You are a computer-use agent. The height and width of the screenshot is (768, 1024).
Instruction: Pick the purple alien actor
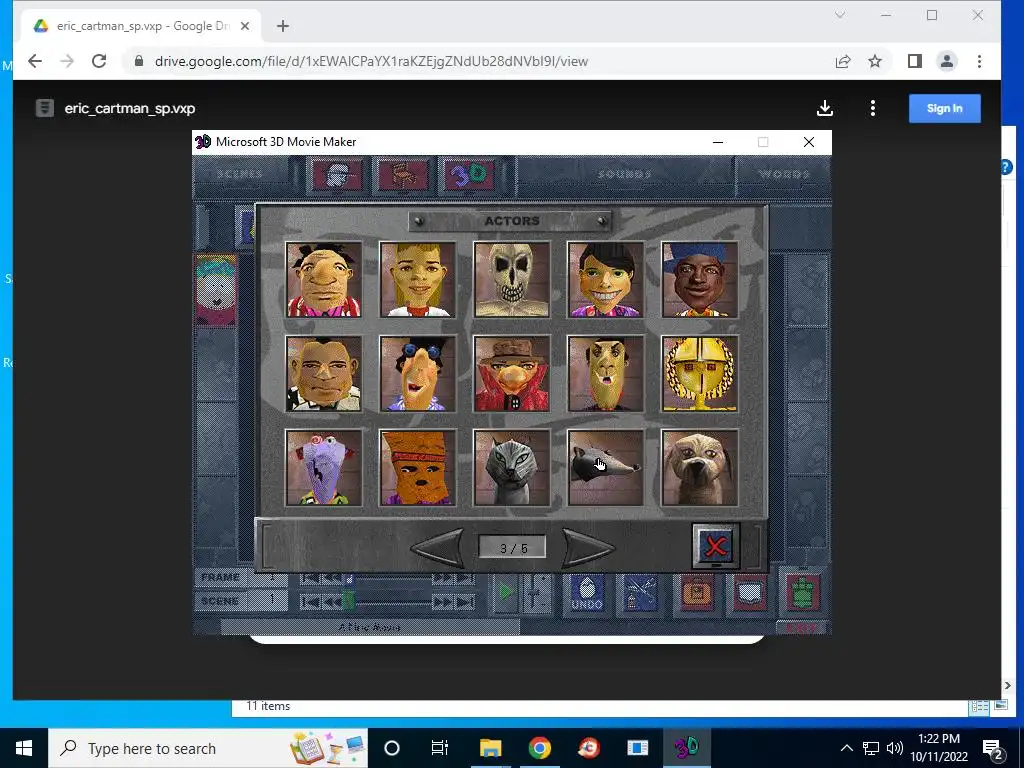[323, 468]
